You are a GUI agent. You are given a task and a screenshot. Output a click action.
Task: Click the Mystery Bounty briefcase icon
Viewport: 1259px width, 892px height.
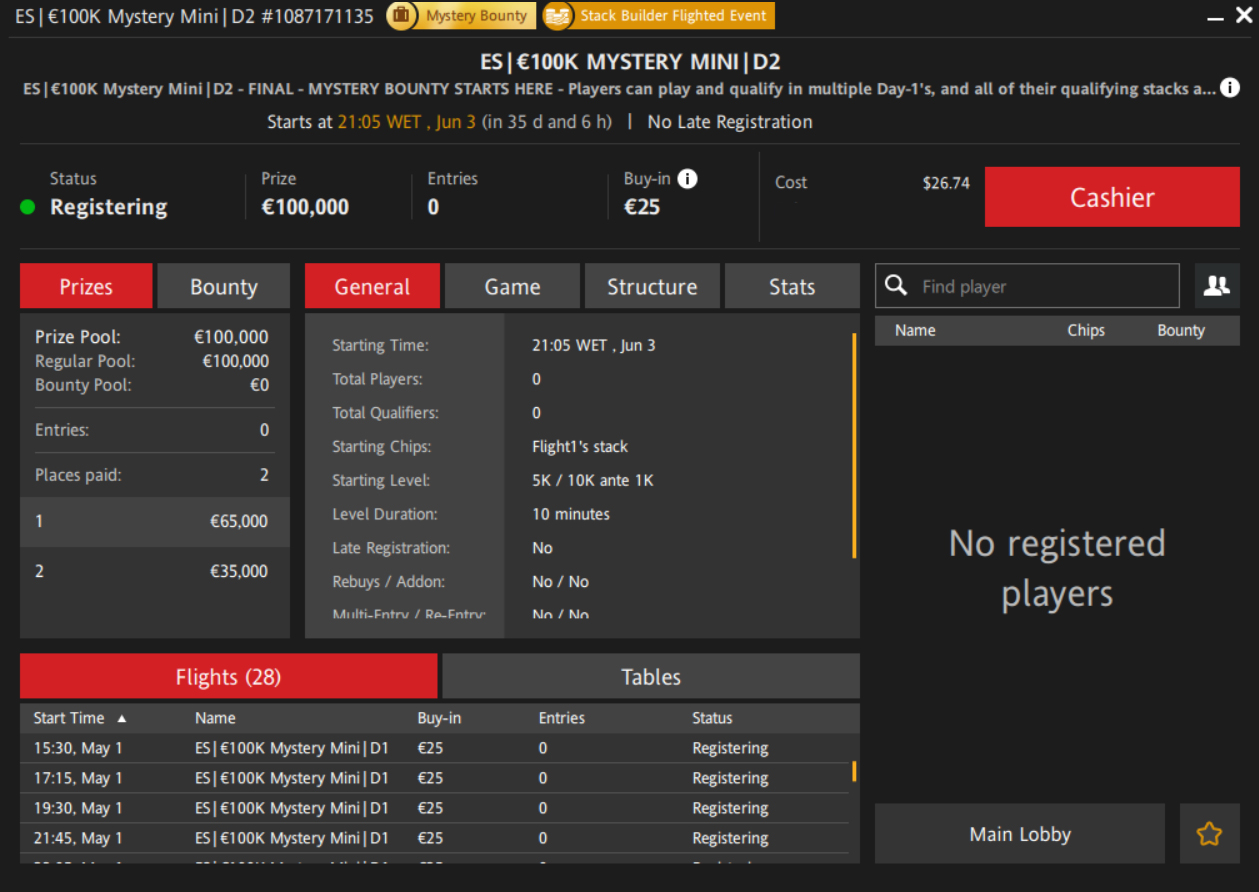pyautogui.click(x=401, y=16)
